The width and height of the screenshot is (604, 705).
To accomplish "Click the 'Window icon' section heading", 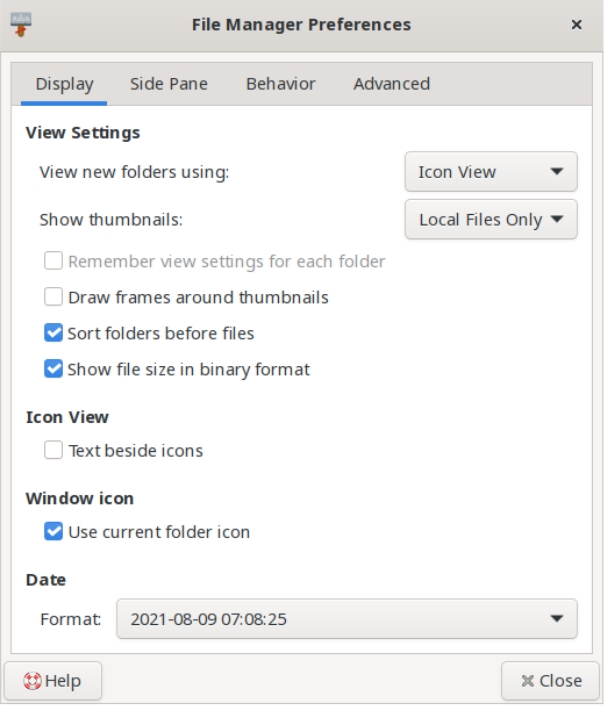I will point(80,499).
